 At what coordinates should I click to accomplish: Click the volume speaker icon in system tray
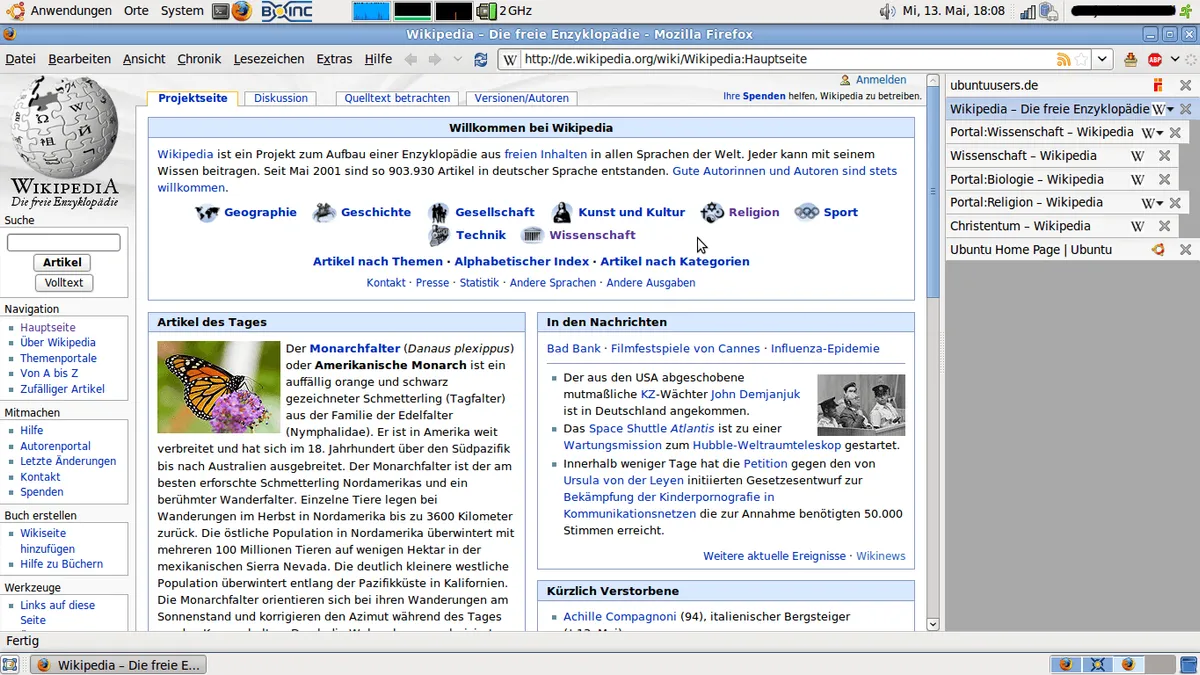pos(887,11)
